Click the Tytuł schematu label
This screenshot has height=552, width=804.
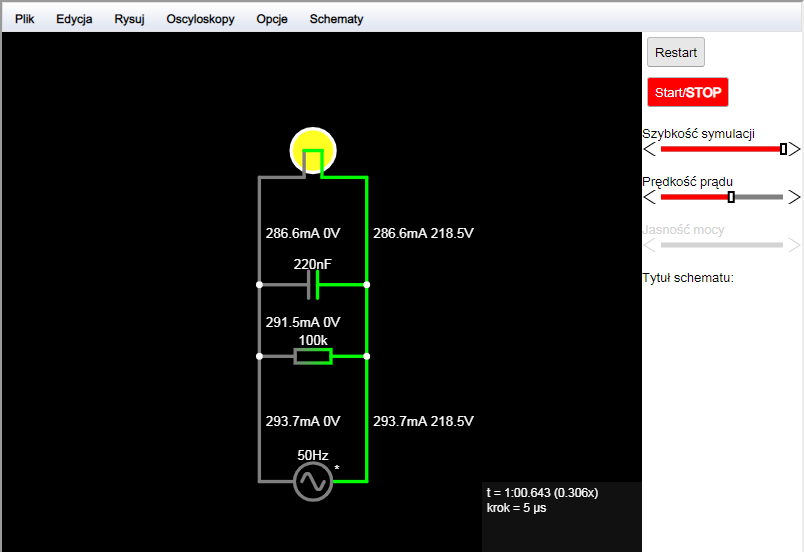[x=688, y=278]
